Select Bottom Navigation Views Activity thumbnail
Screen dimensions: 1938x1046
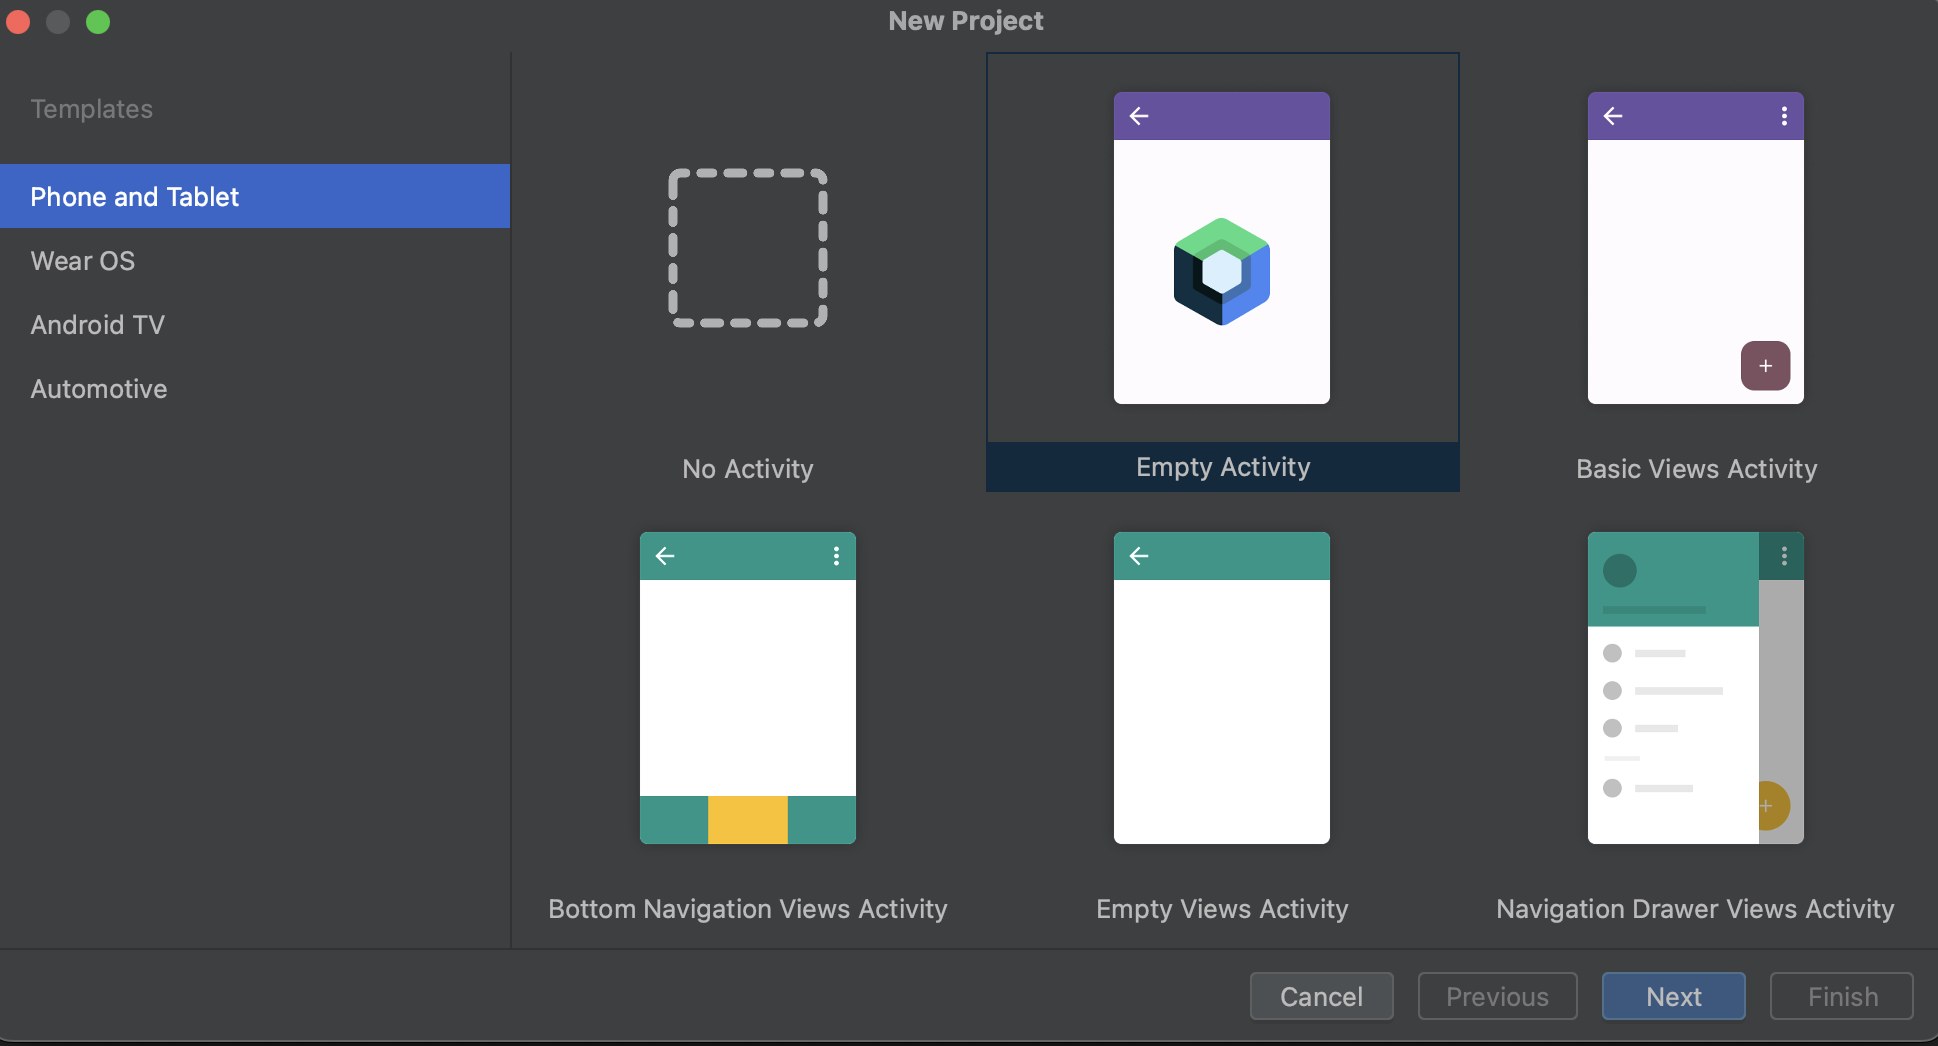(748, 688)
